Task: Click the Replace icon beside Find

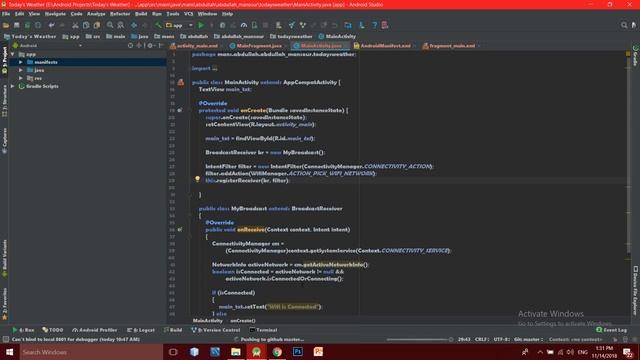Action: point(121,25)
